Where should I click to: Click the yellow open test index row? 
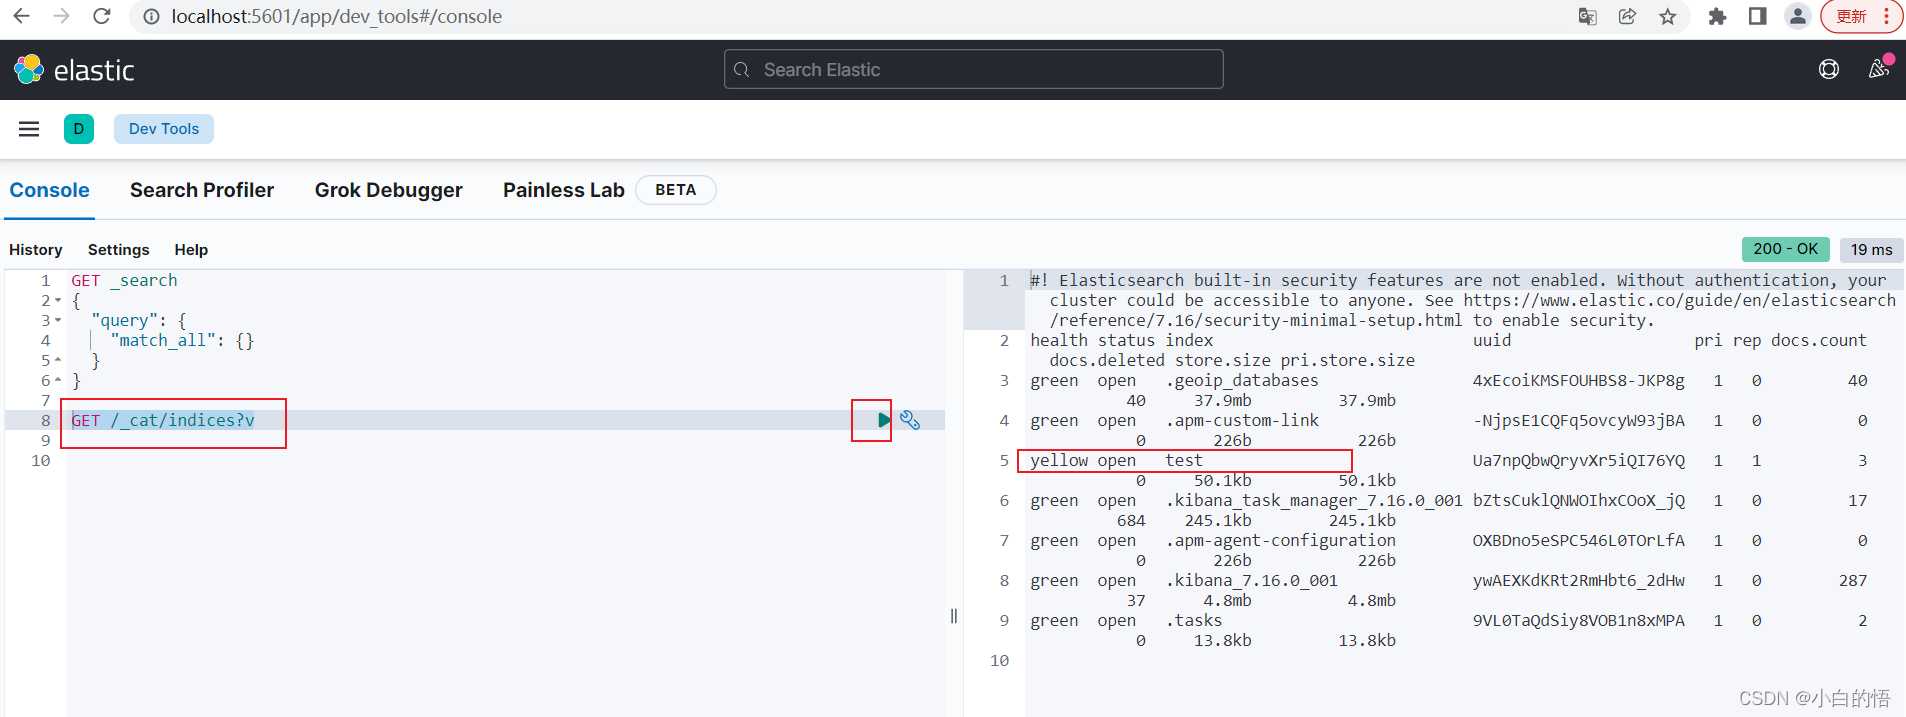pos(1184,460)
